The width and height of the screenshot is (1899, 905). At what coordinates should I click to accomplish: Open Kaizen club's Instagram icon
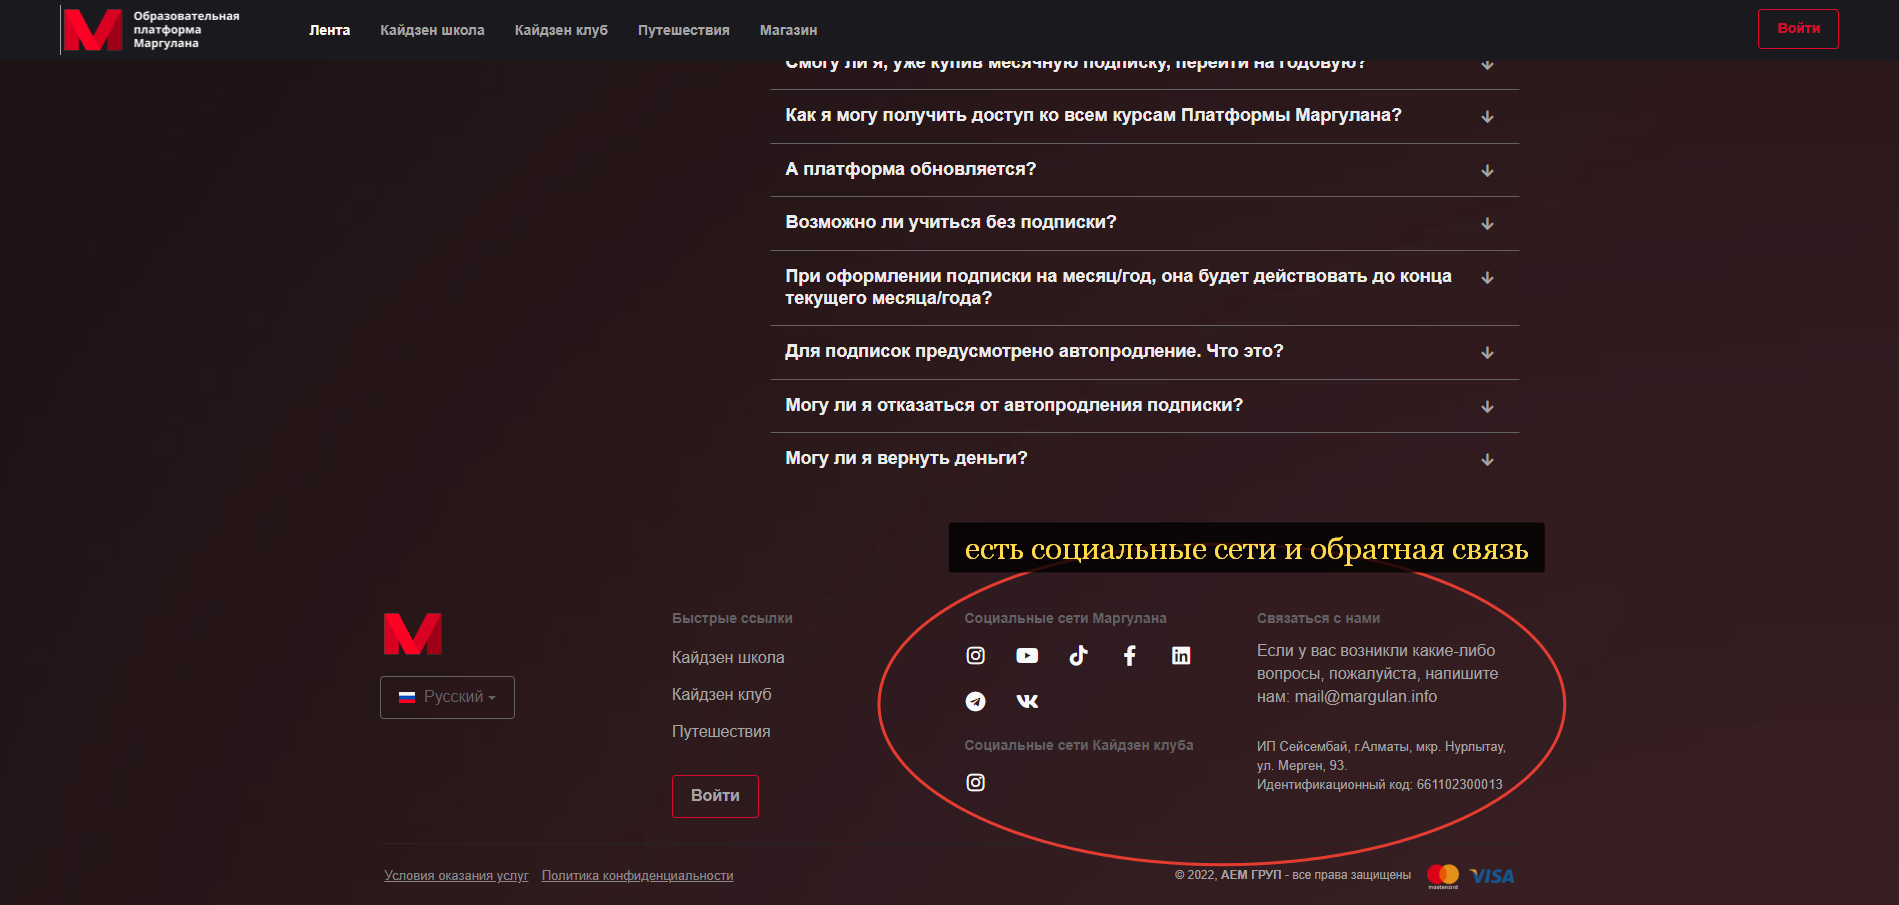coord(975,782)
